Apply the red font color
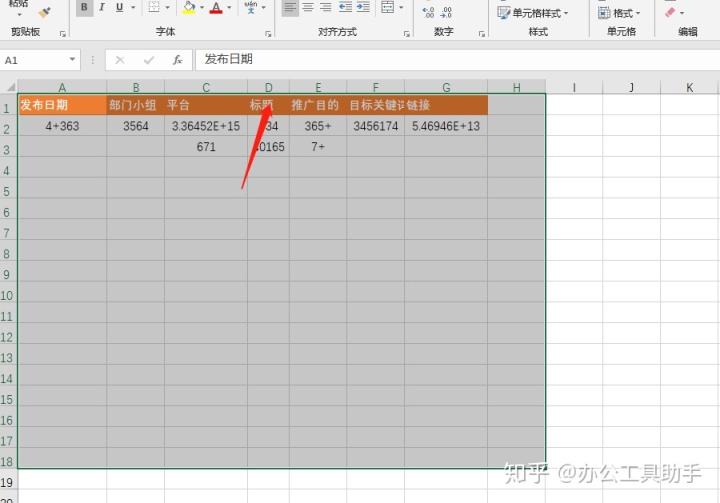Image resolution: width=720 pixels, height=503 pixels. (x=216, y=7)
